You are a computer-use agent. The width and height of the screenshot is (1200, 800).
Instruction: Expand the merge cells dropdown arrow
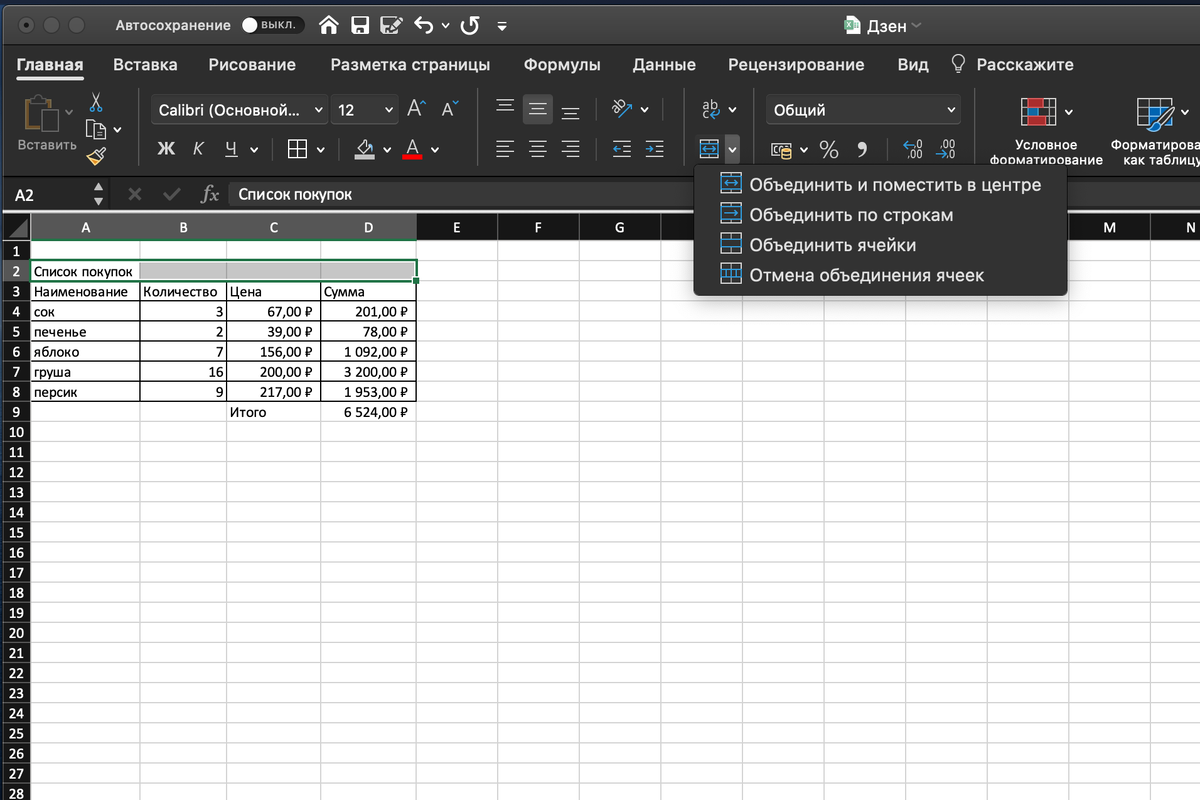(733, 149)
